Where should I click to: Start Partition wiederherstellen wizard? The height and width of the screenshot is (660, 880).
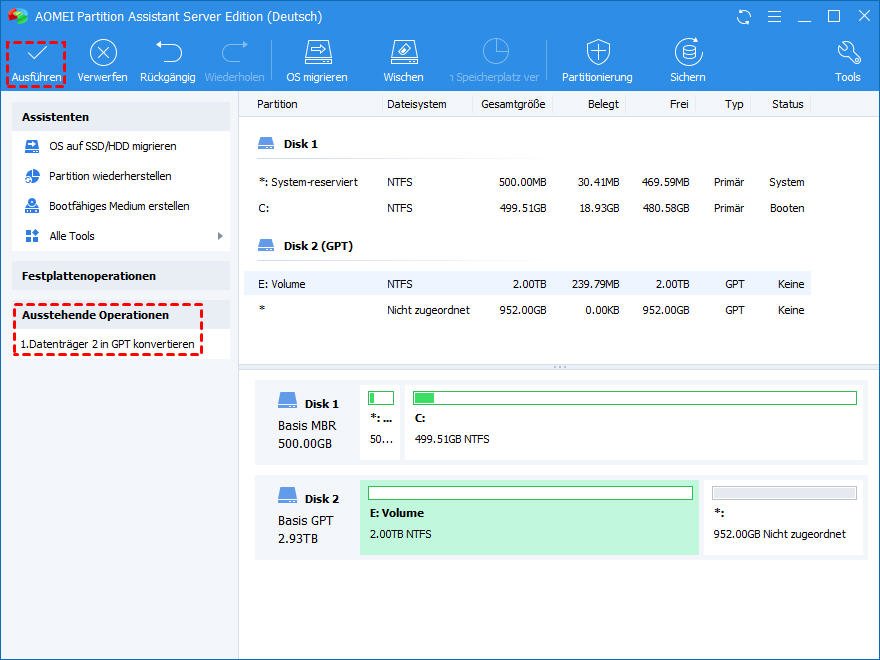pos(110,176)
